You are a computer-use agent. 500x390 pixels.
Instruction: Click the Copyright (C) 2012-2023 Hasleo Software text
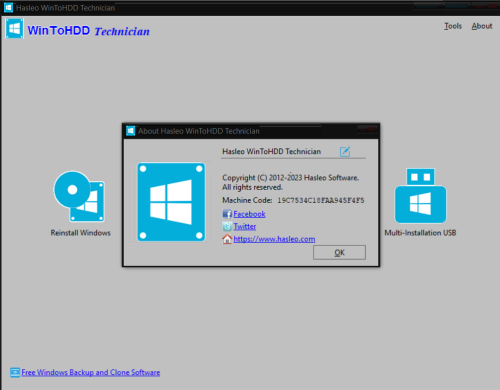(x=290, y=178)
